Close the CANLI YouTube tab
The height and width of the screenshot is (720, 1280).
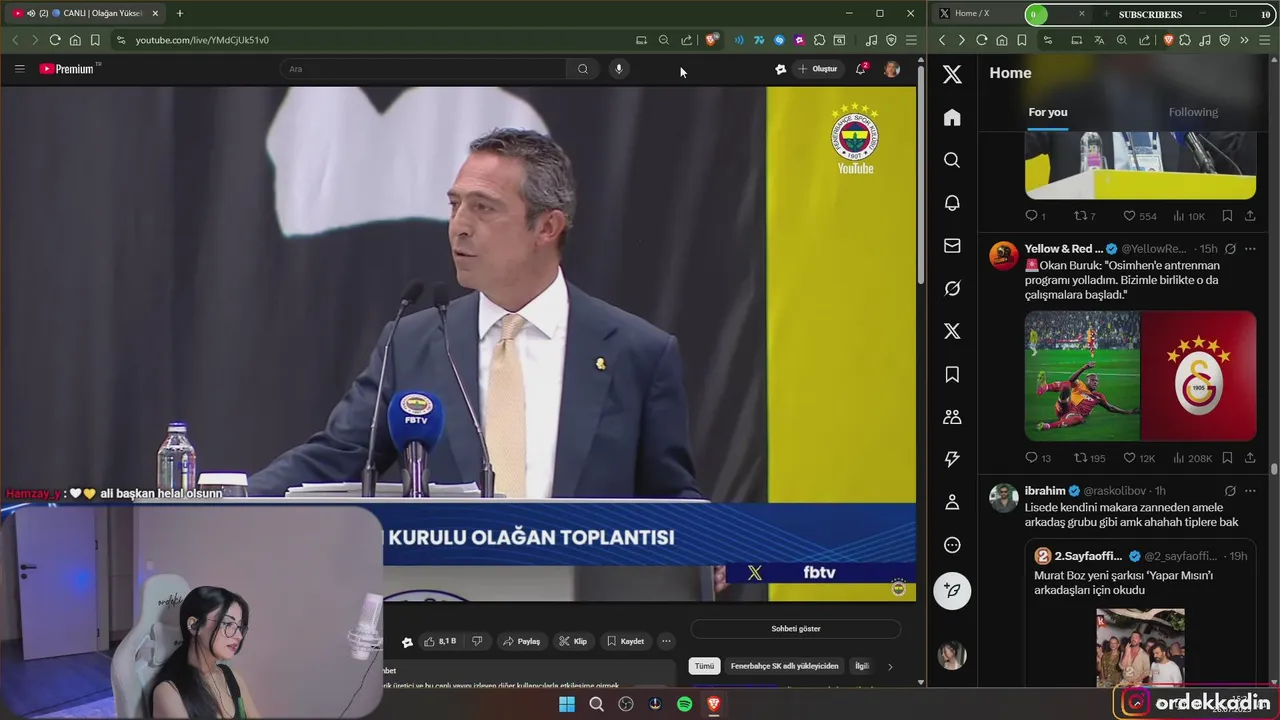[155, 13]
